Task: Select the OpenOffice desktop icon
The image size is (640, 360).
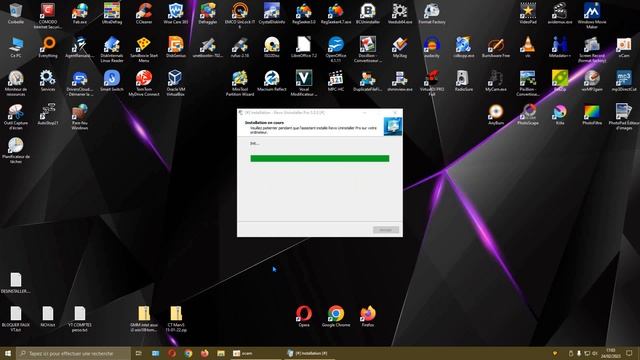Action: point(336,49)
